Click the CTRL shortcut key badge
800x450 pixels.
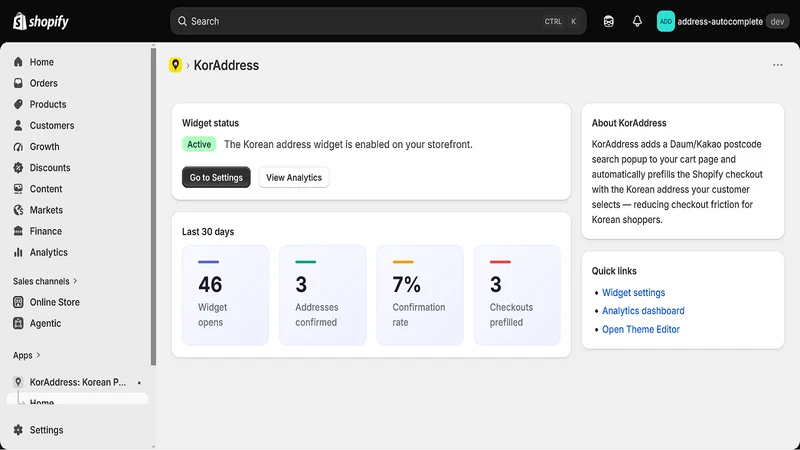[553, 21]
